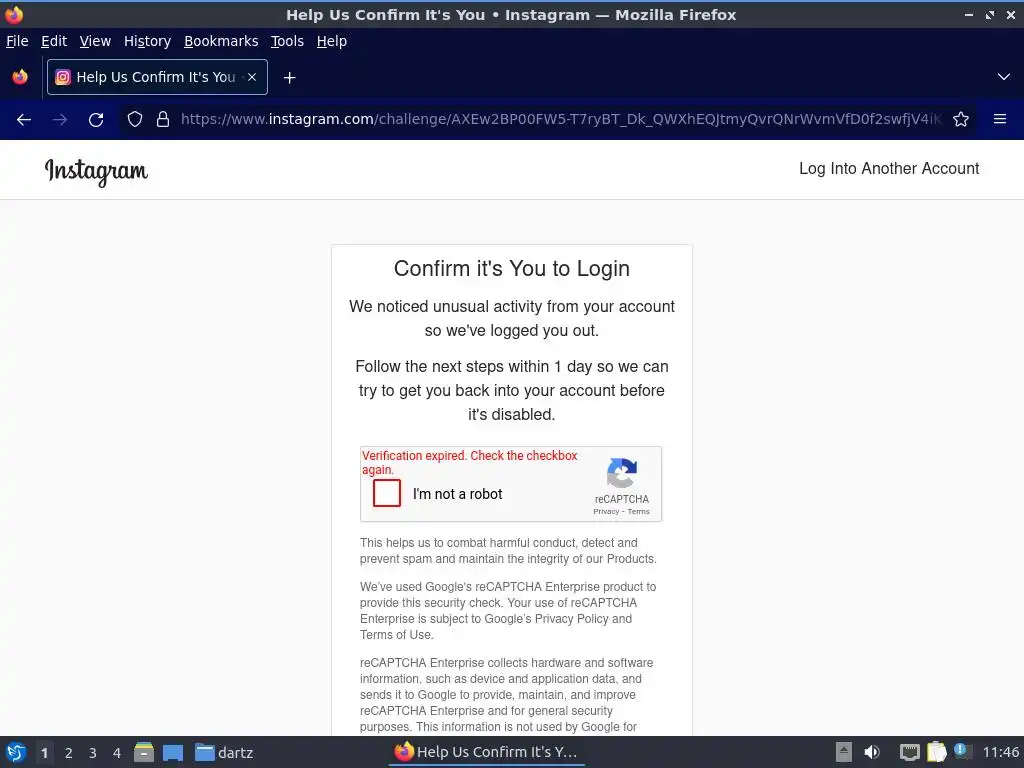Click the removable media eject tray icon
Image resolution: width=1024 pixels, height=768 pixels.
coord(843,752)
